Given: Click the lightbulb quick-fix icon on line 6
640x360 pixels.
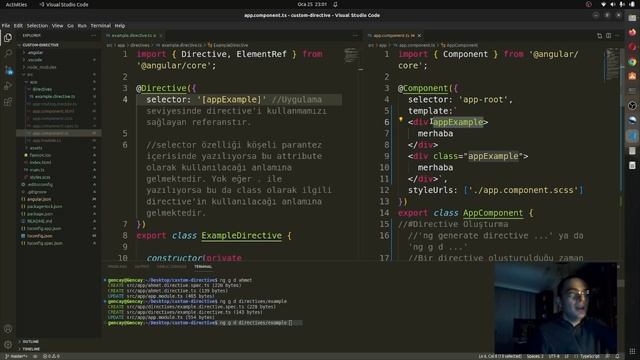Looking at the screenshot, I should coord(401,120).
